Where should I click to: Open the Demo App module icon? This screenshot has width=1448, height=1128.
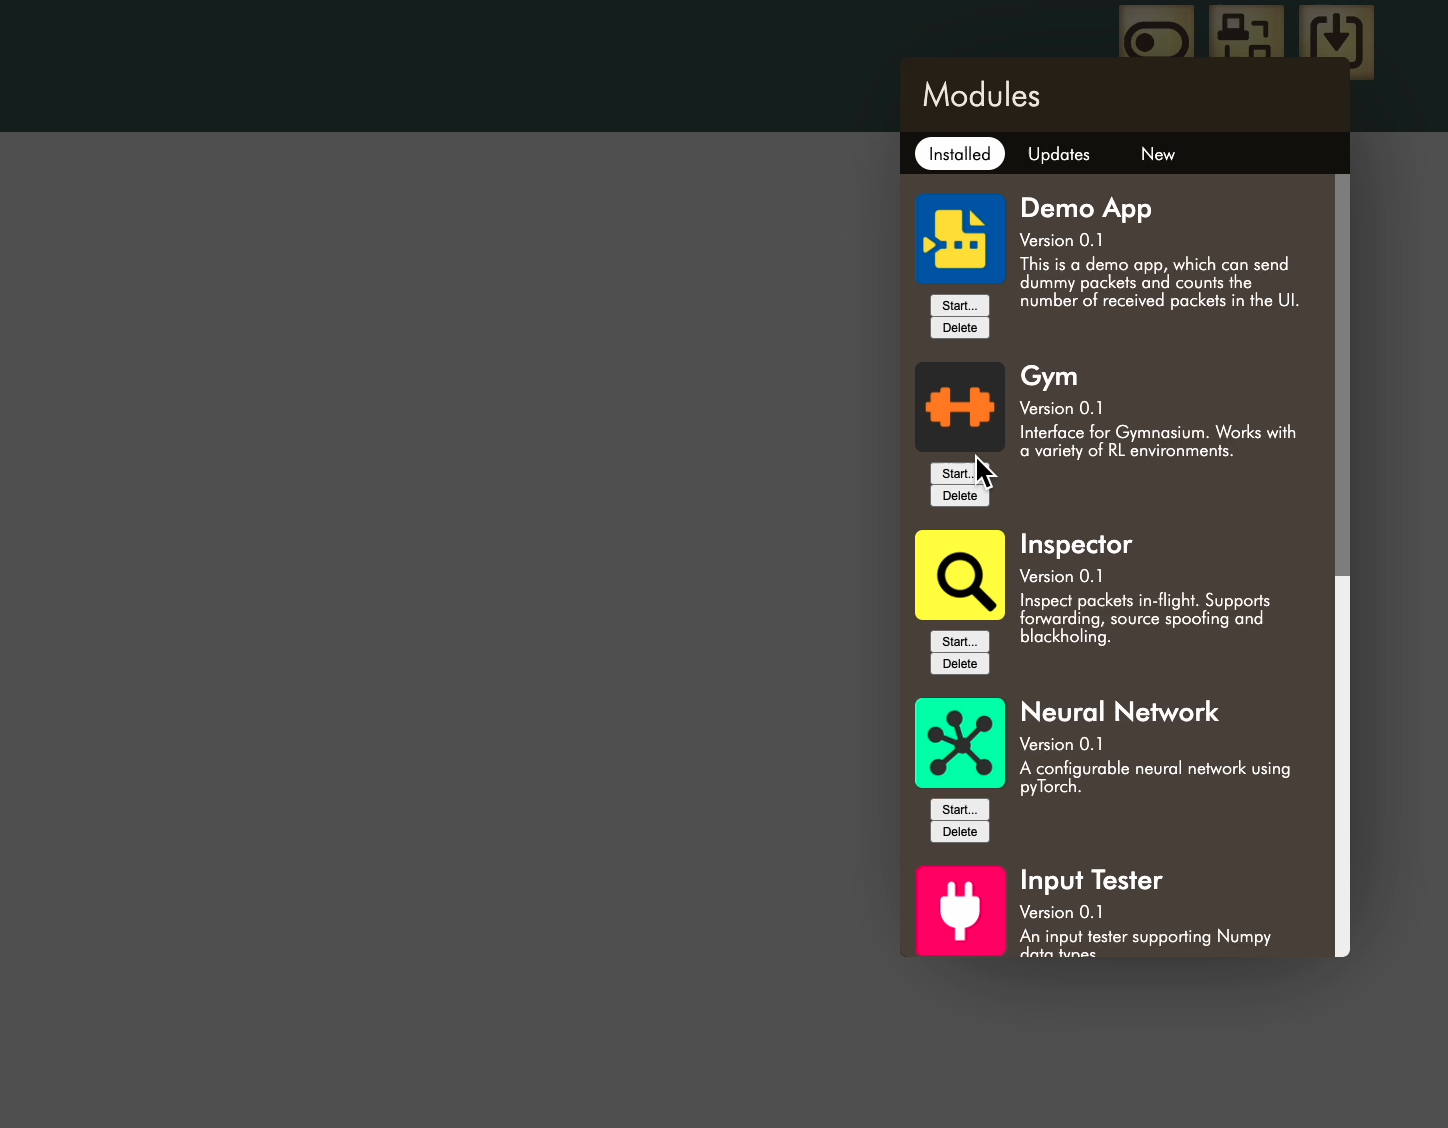coord(959,238)
